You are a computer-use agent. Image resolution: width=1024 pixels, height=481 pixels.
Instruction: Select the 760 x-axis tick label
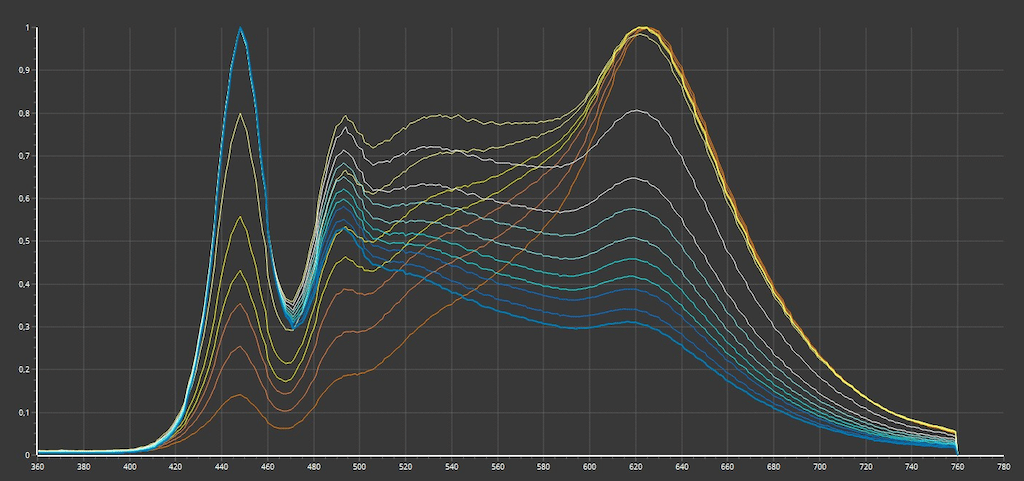click(958, 466)
